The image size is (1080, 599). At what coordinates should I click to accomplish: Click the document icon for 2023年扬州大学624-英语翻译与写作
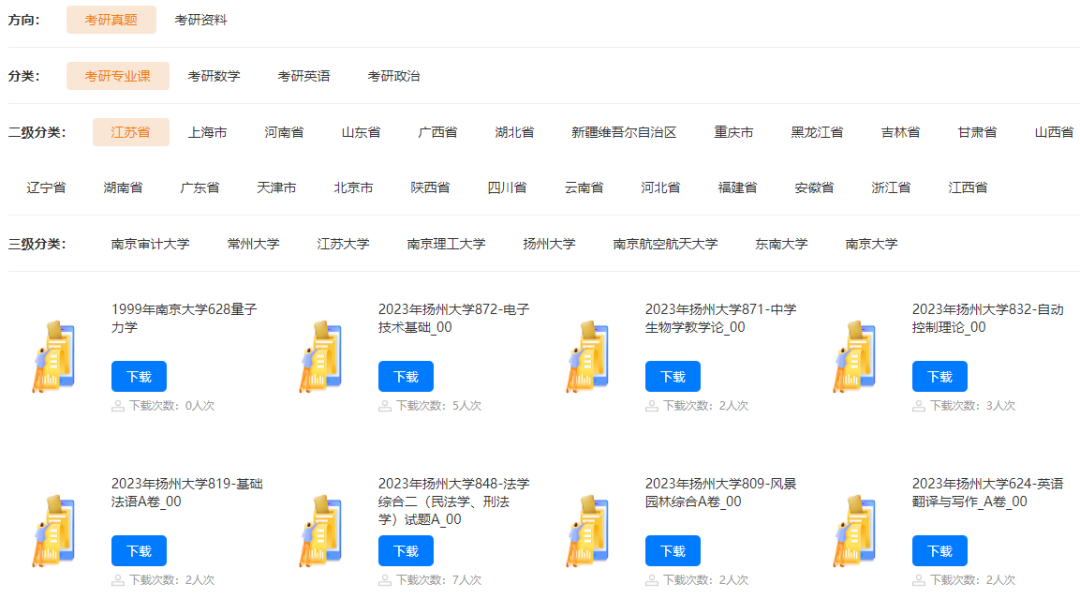[x=852, y=530]
